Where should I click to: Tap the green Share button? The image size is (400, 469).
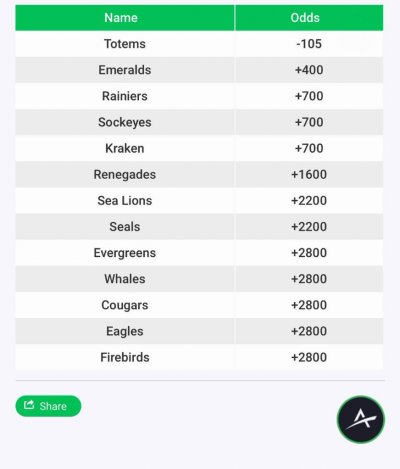(x=48, y=406)
